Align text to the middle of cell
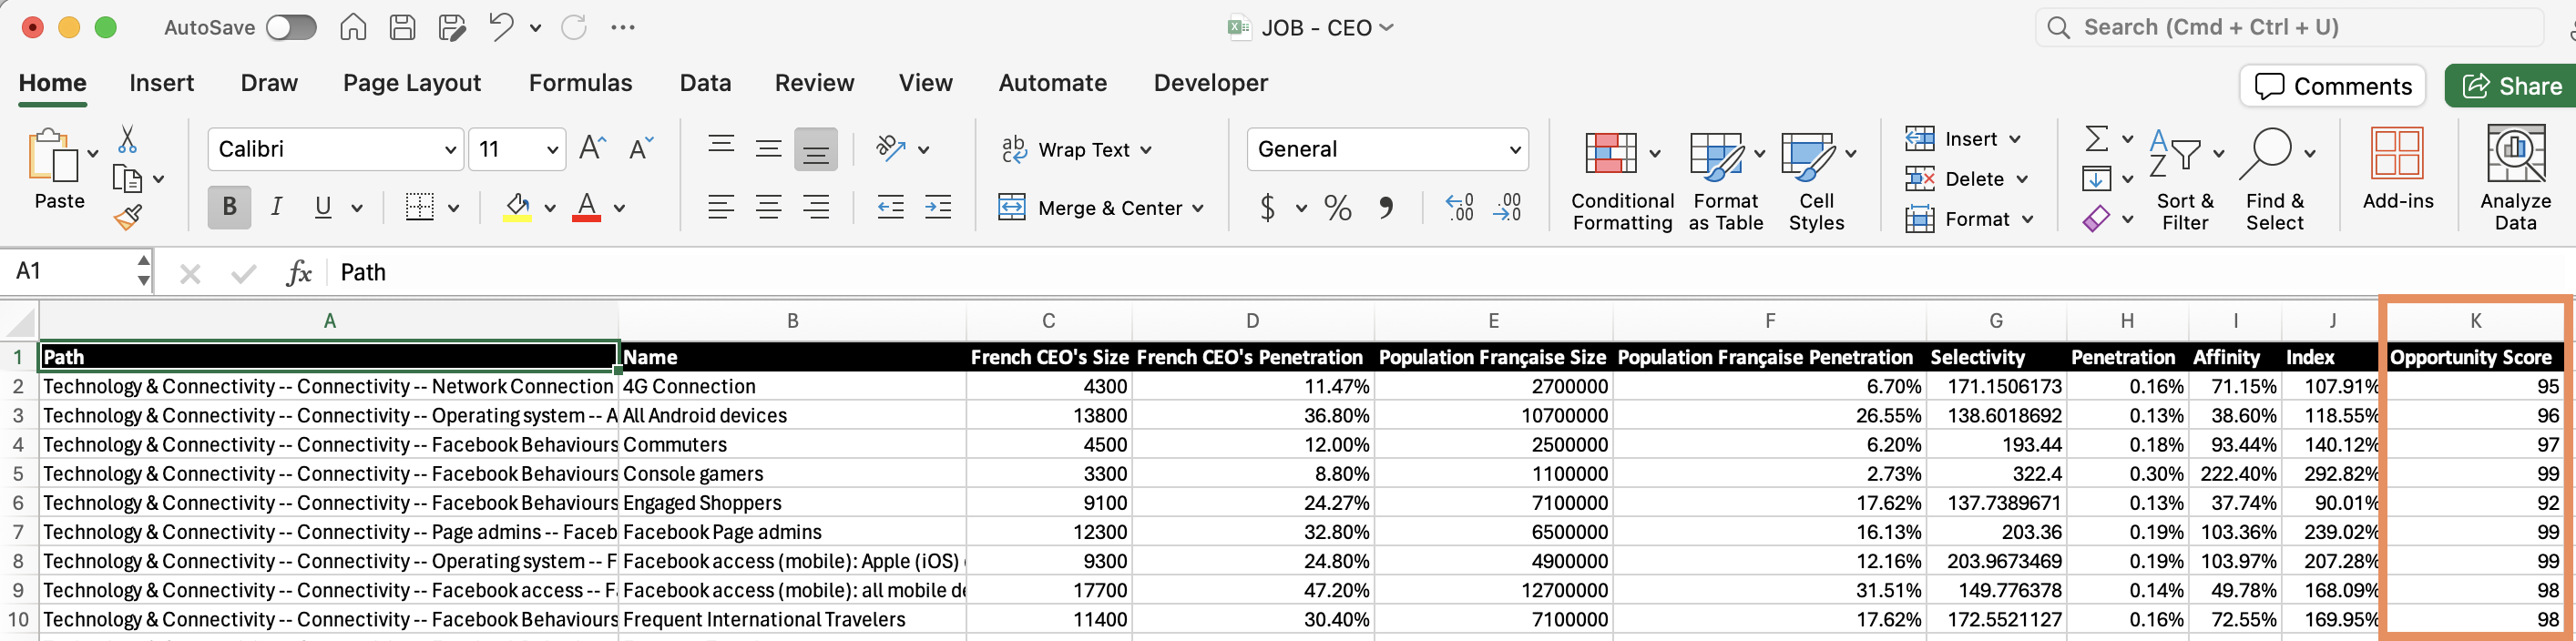This screenshot has height=641, width=2576. (x=768, y=149)
